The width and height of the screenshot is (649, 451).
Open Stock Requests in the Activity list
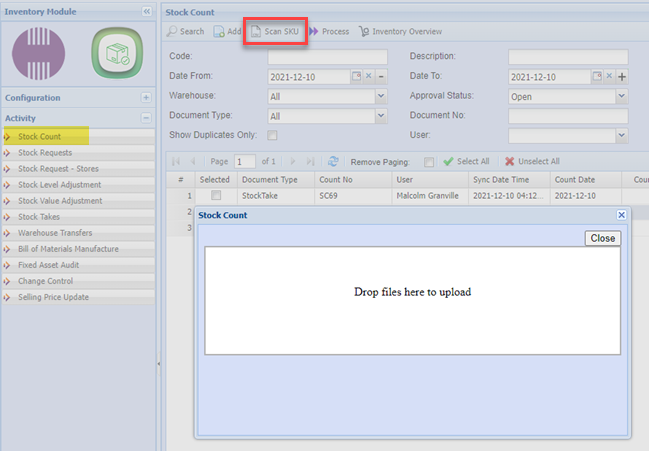click(x=45, y=153)
